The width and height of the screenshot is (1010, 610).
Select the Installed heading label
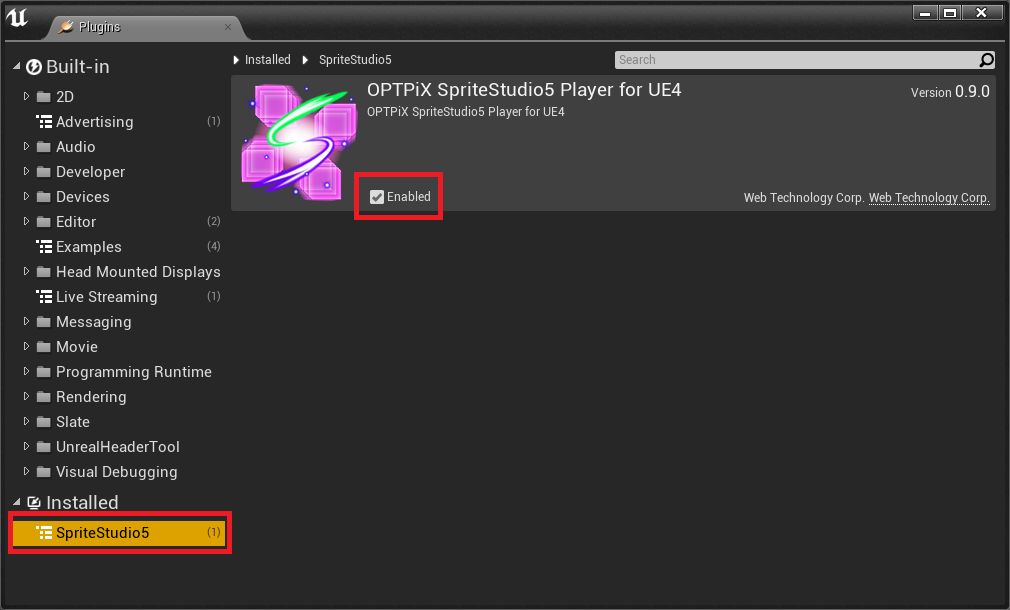(82, 502)
